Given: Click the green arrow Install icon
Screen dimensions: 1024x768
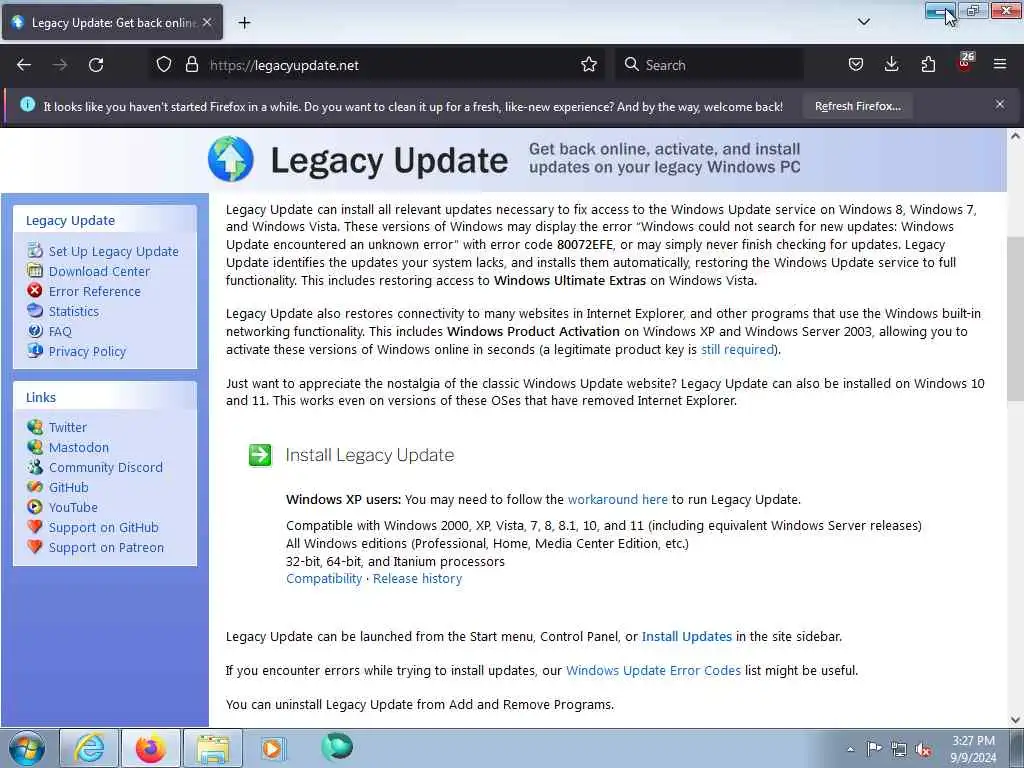Looking at the screenshot, I should [x=260, y=455].
